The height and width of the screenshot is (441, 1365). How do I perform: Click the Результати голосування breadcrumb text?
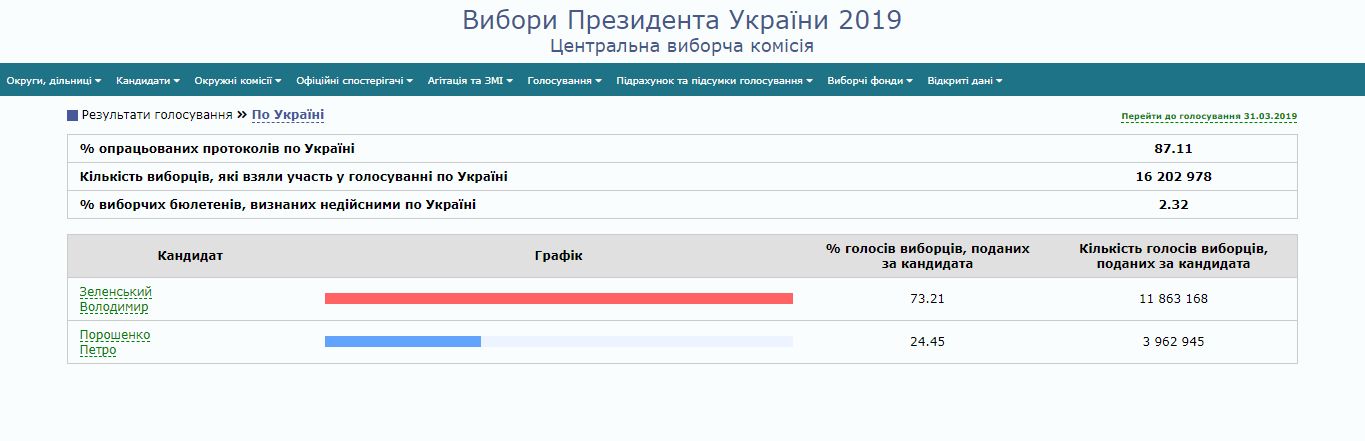[157, 115]
